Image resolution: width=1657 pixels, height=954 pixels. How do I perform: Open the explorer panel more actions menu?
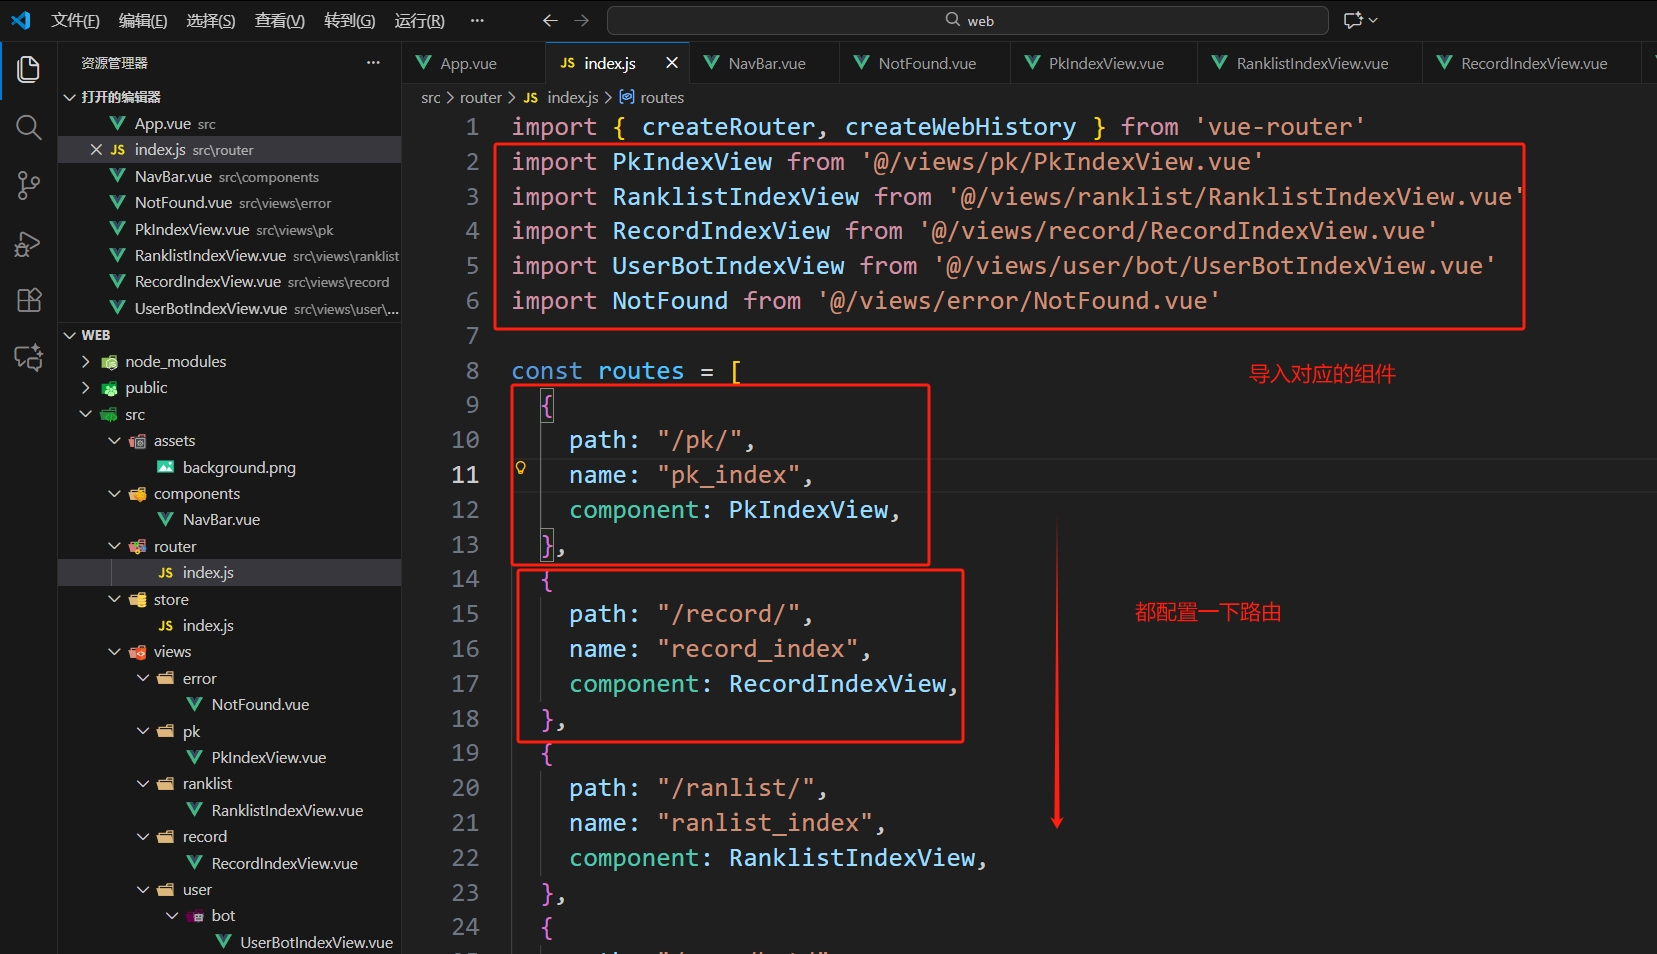pyautogui.click(x=373, y=62)
